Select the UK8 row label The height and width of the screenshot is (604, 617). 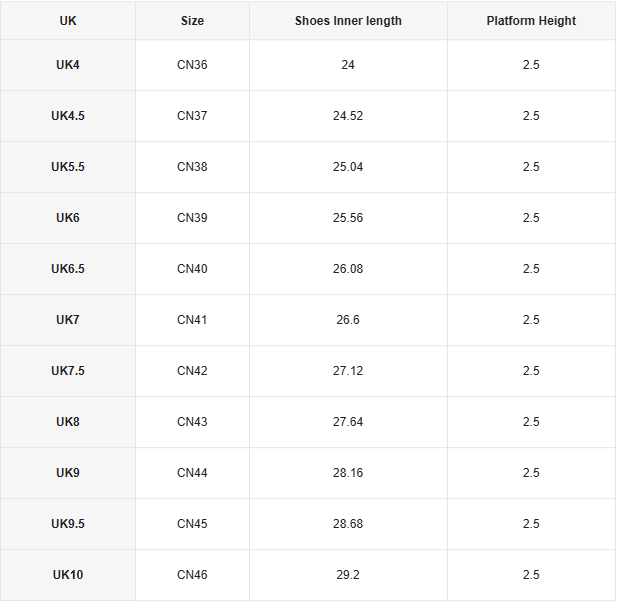68,422
